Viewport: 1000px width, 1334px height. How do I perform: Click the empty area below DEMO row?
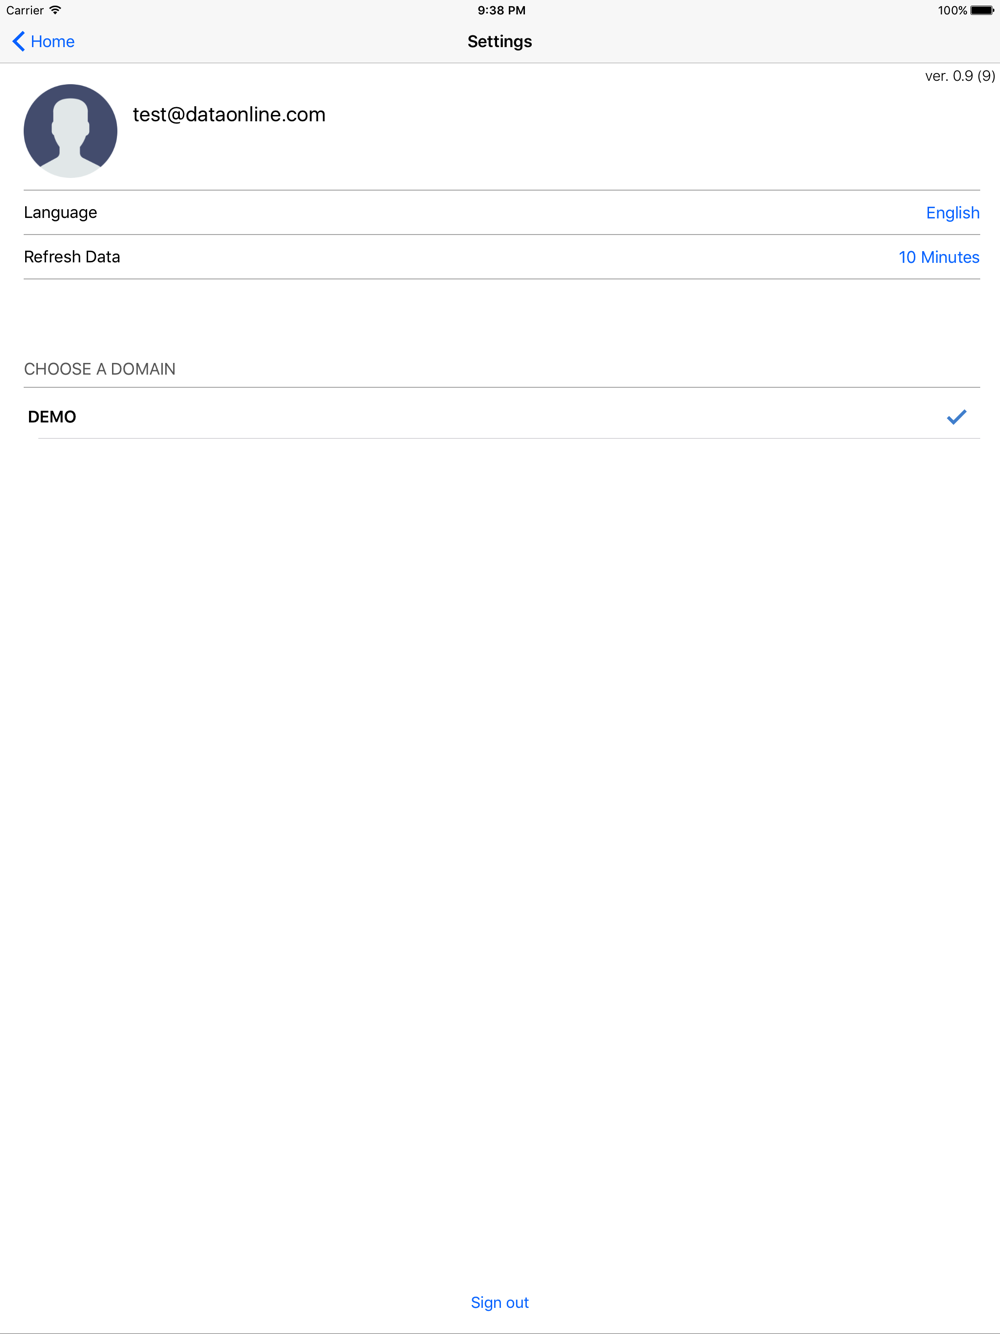click(500, 800)
